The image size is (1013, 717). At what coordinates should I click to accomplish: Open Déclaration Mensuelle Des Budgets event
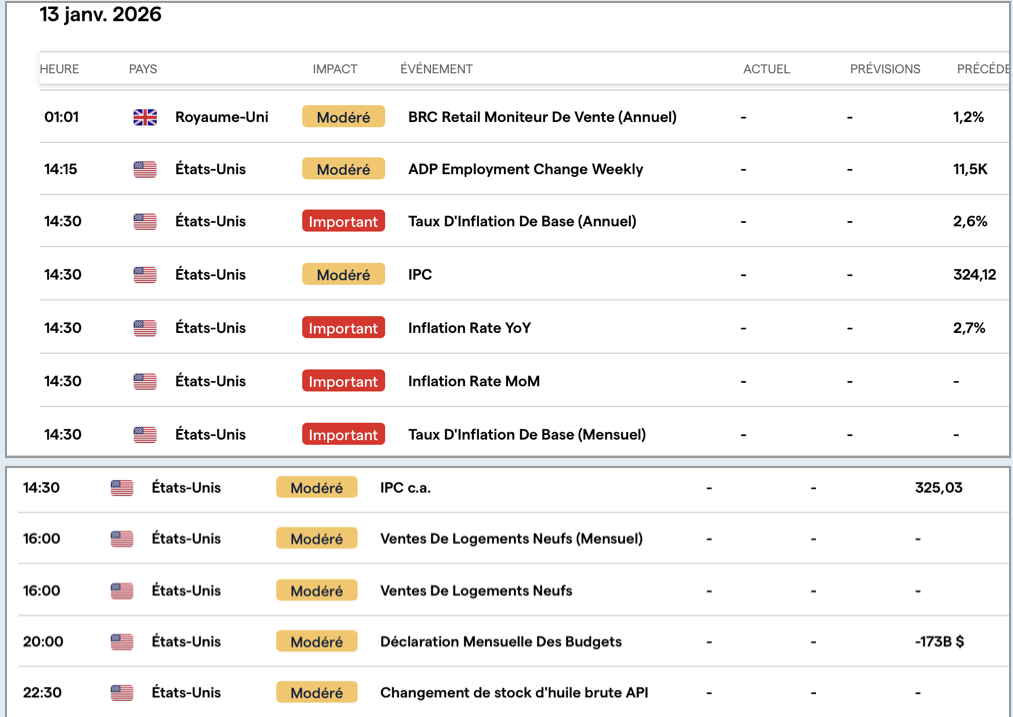click(501, 641)
